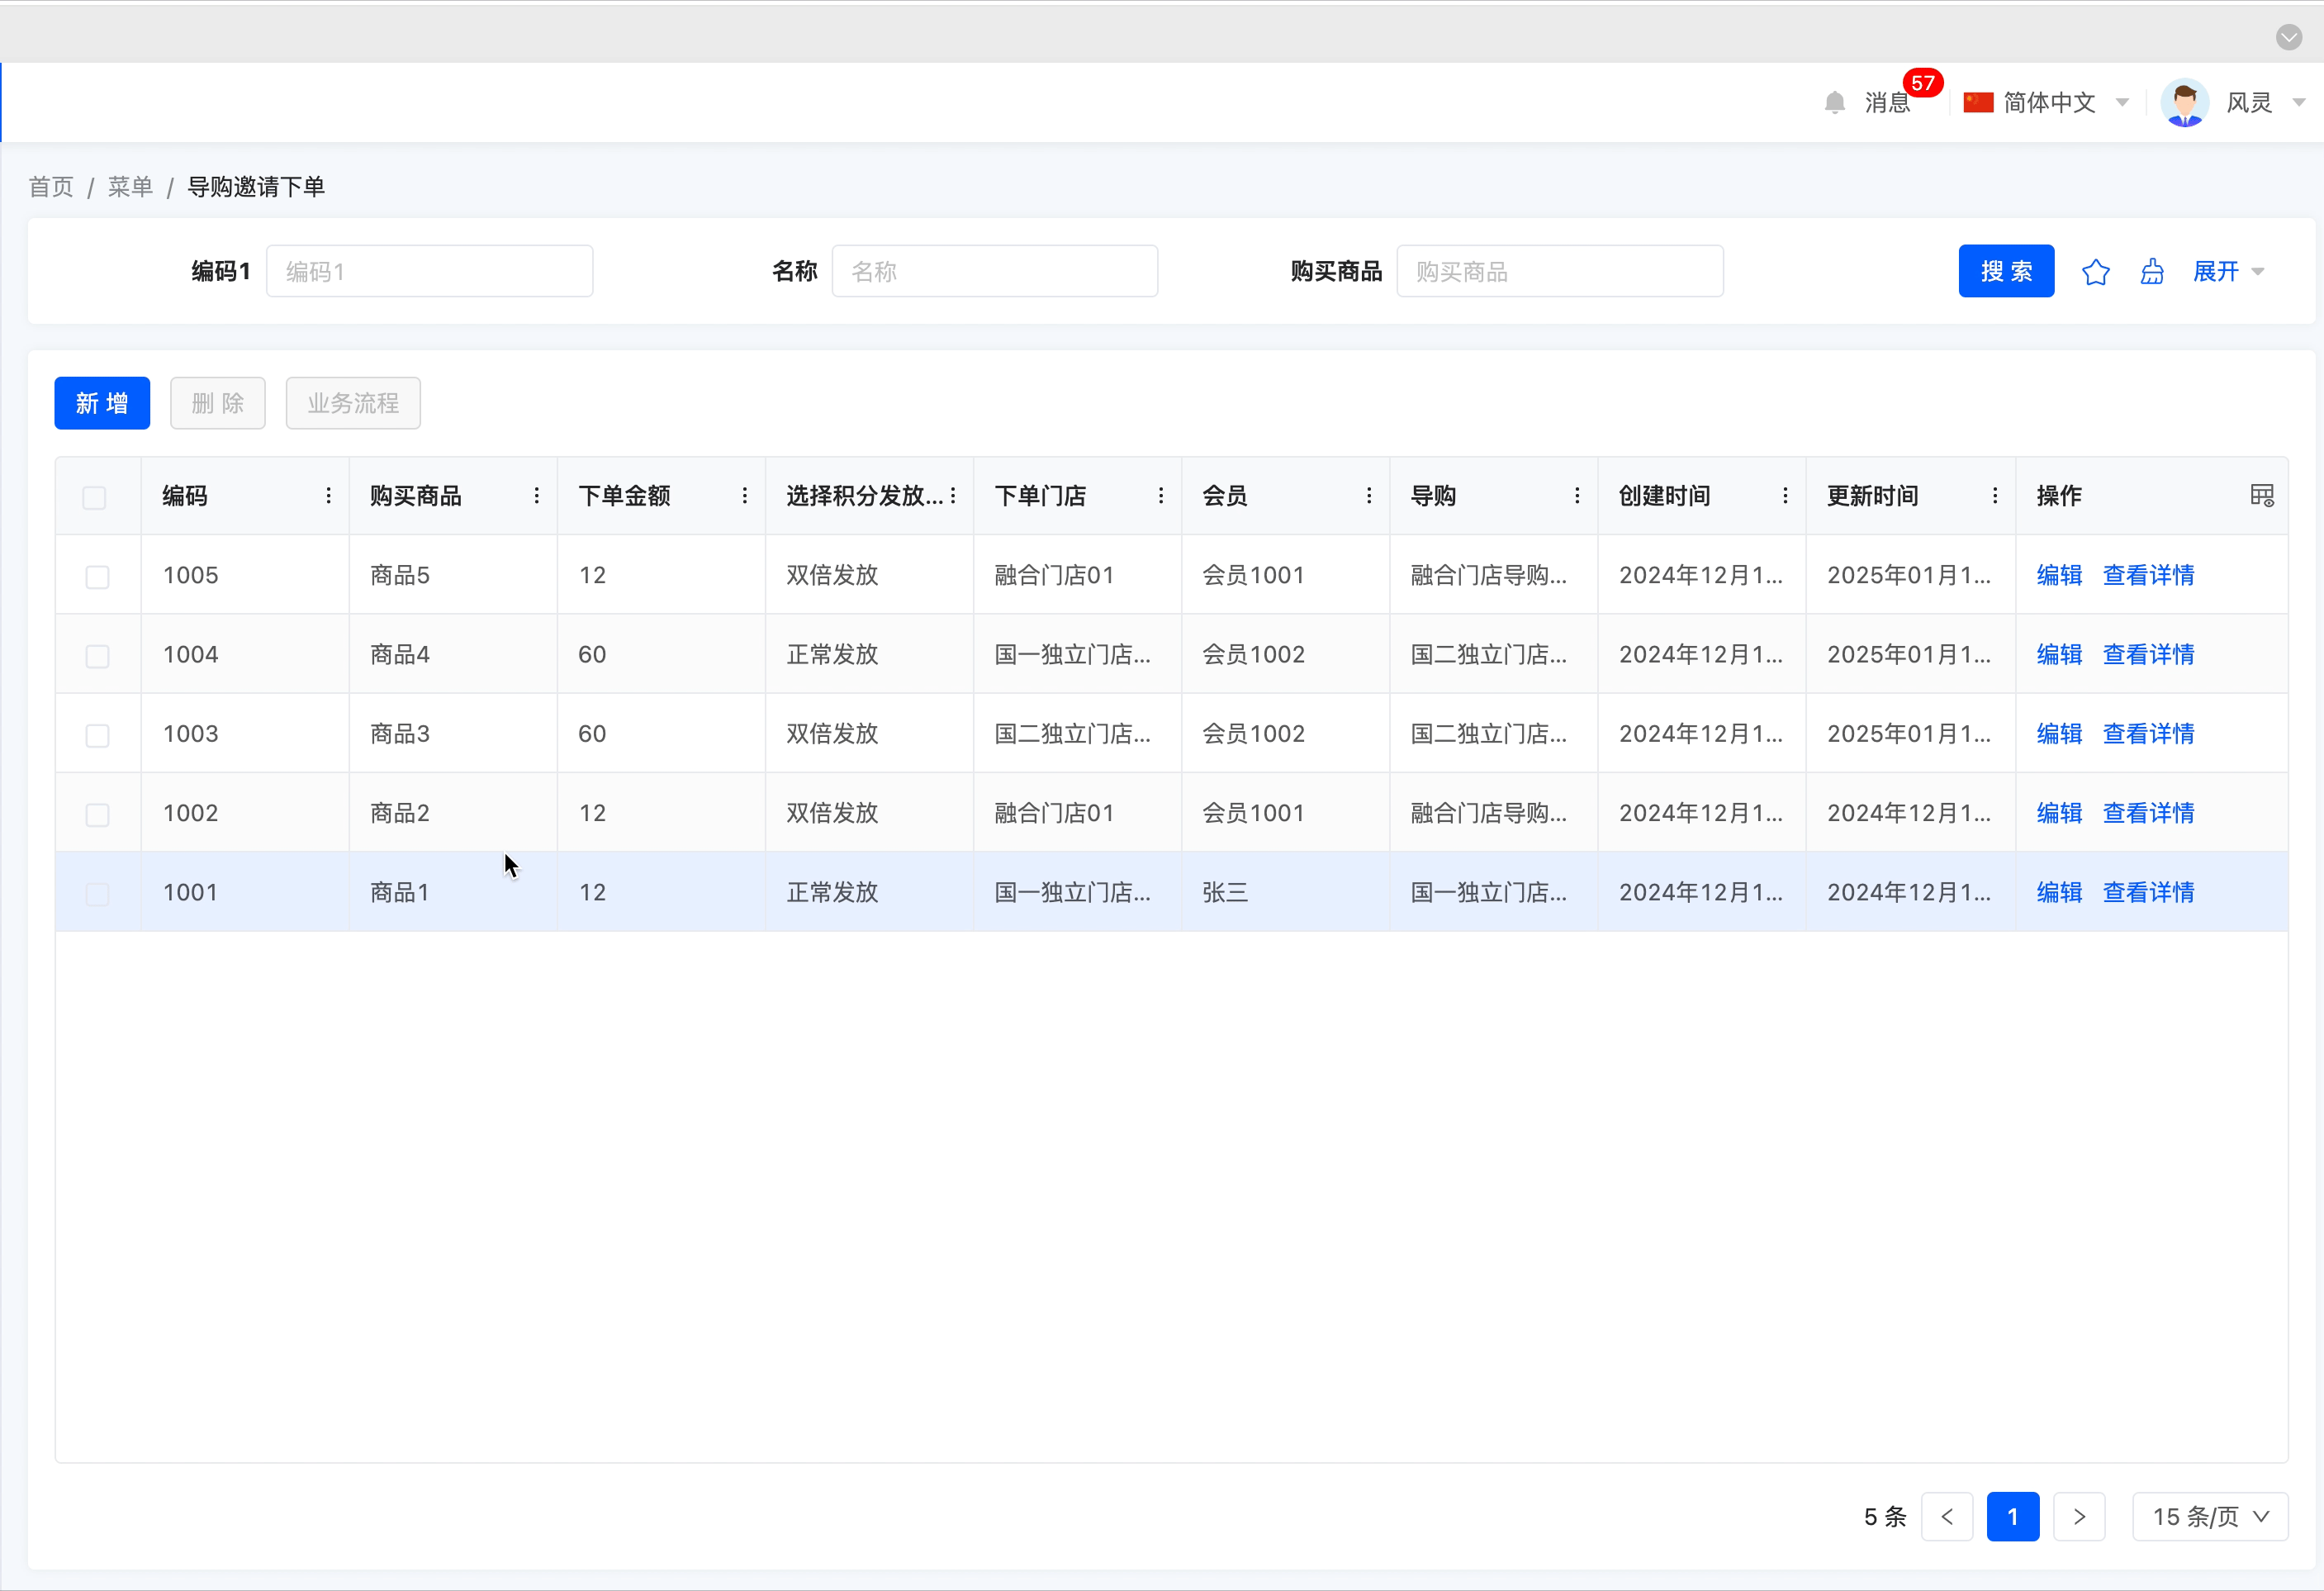2324x1591 pixels.
Task: Check the row 1005 checkbox
Action: tap(97, 577)
